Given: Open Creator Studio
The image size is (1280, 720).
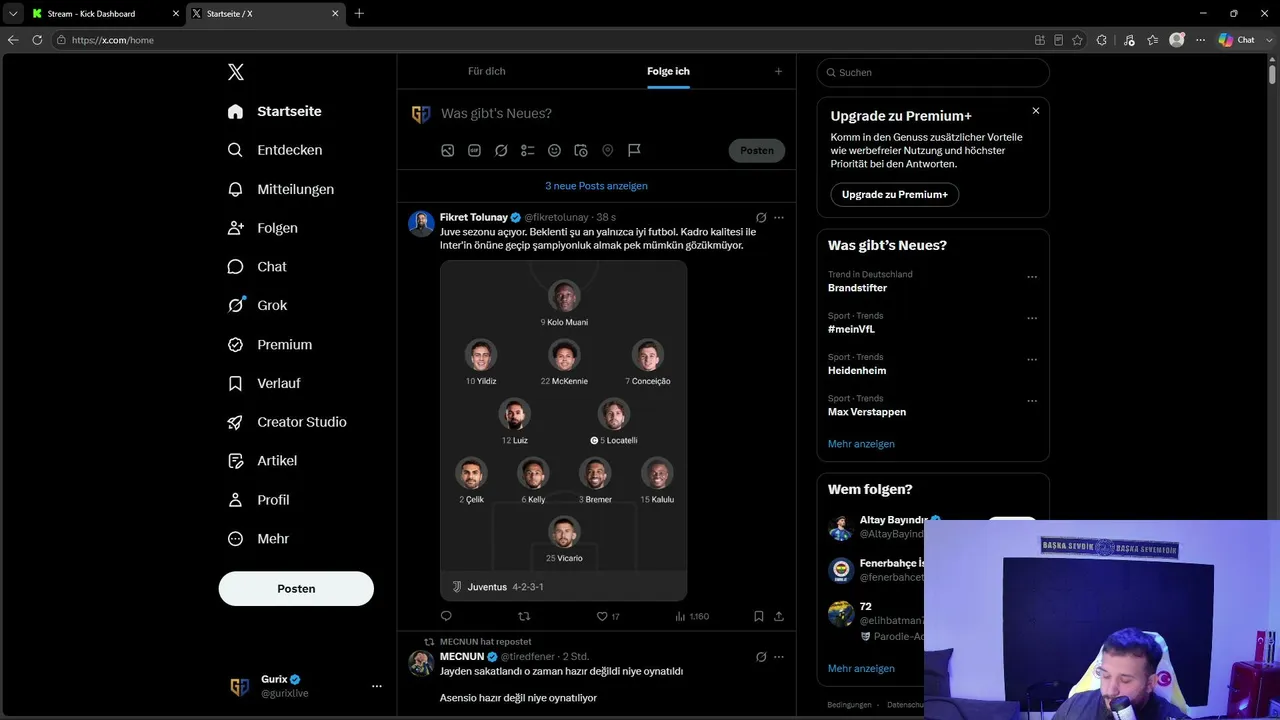Looking at the screenshot, I should 287,422.
